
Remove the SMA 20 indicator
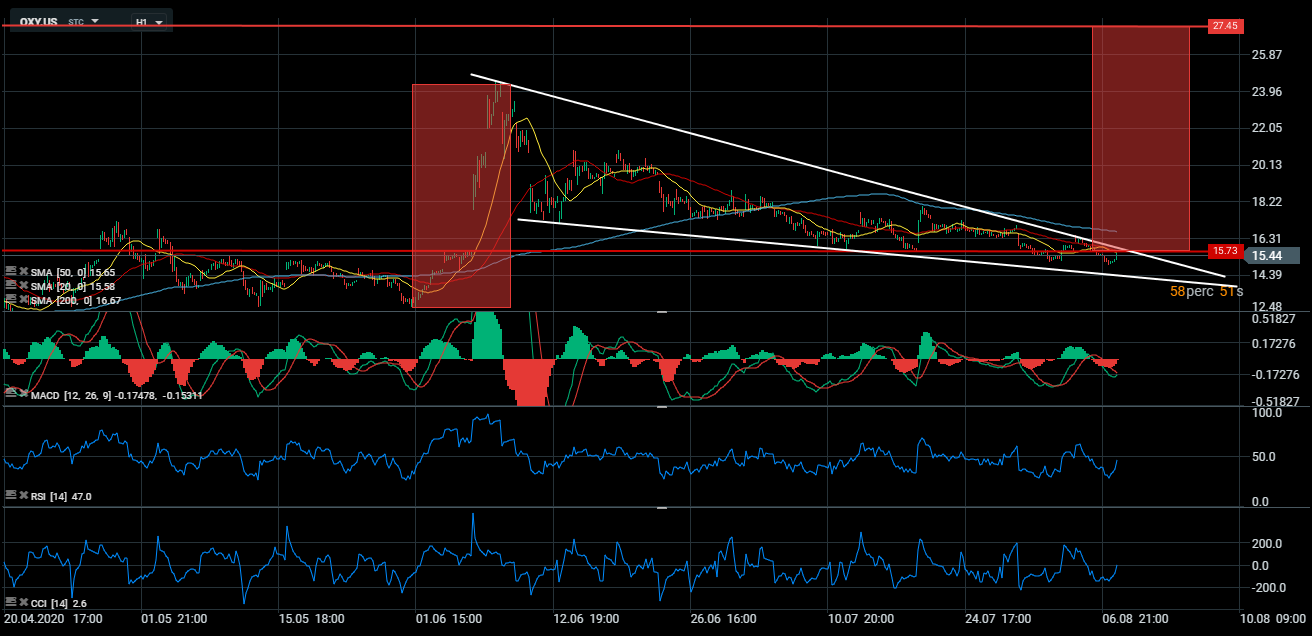22,285
